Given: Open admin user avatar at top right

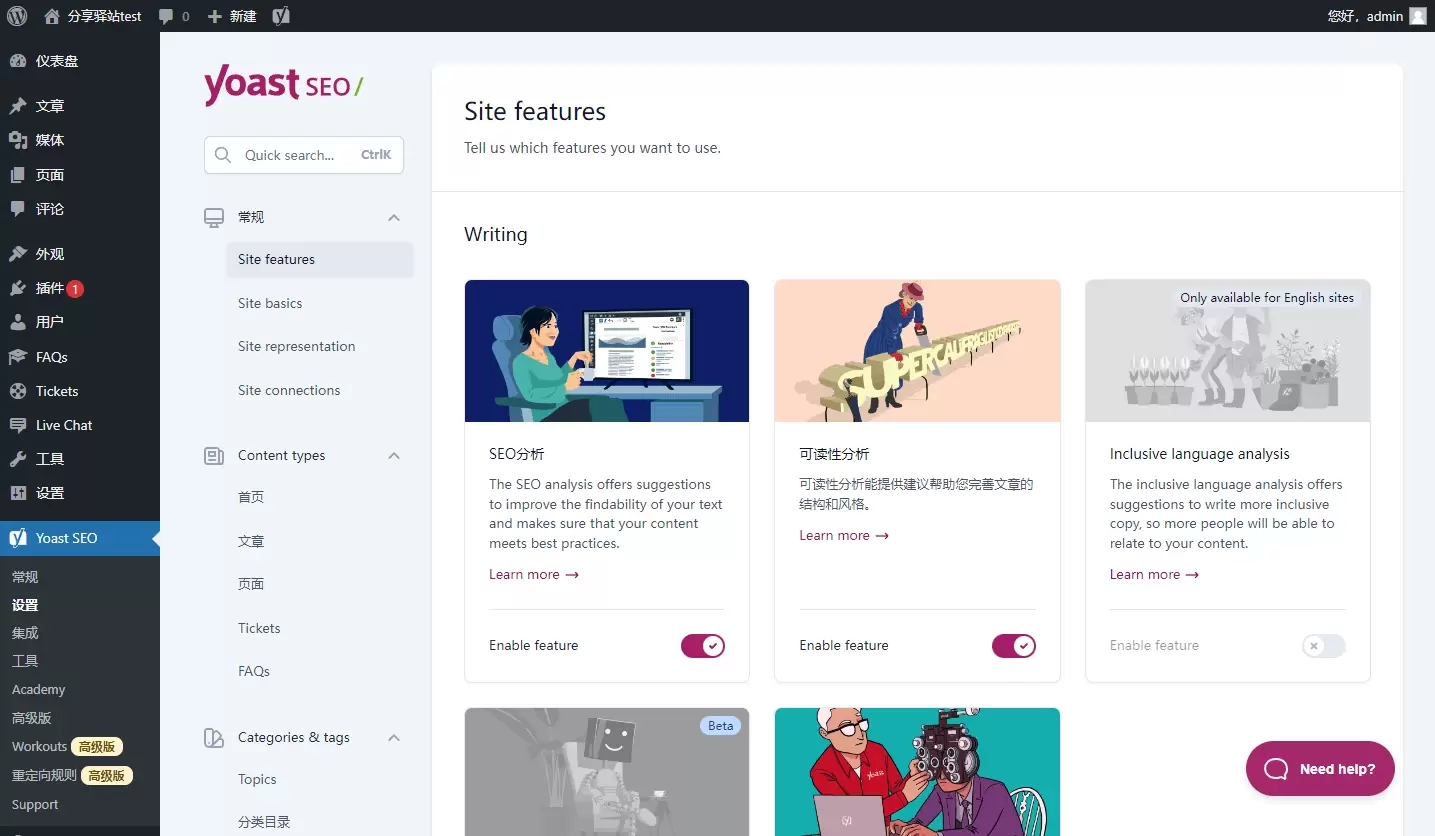Looking at the screenshot, I should click(x=1417, y=16).
